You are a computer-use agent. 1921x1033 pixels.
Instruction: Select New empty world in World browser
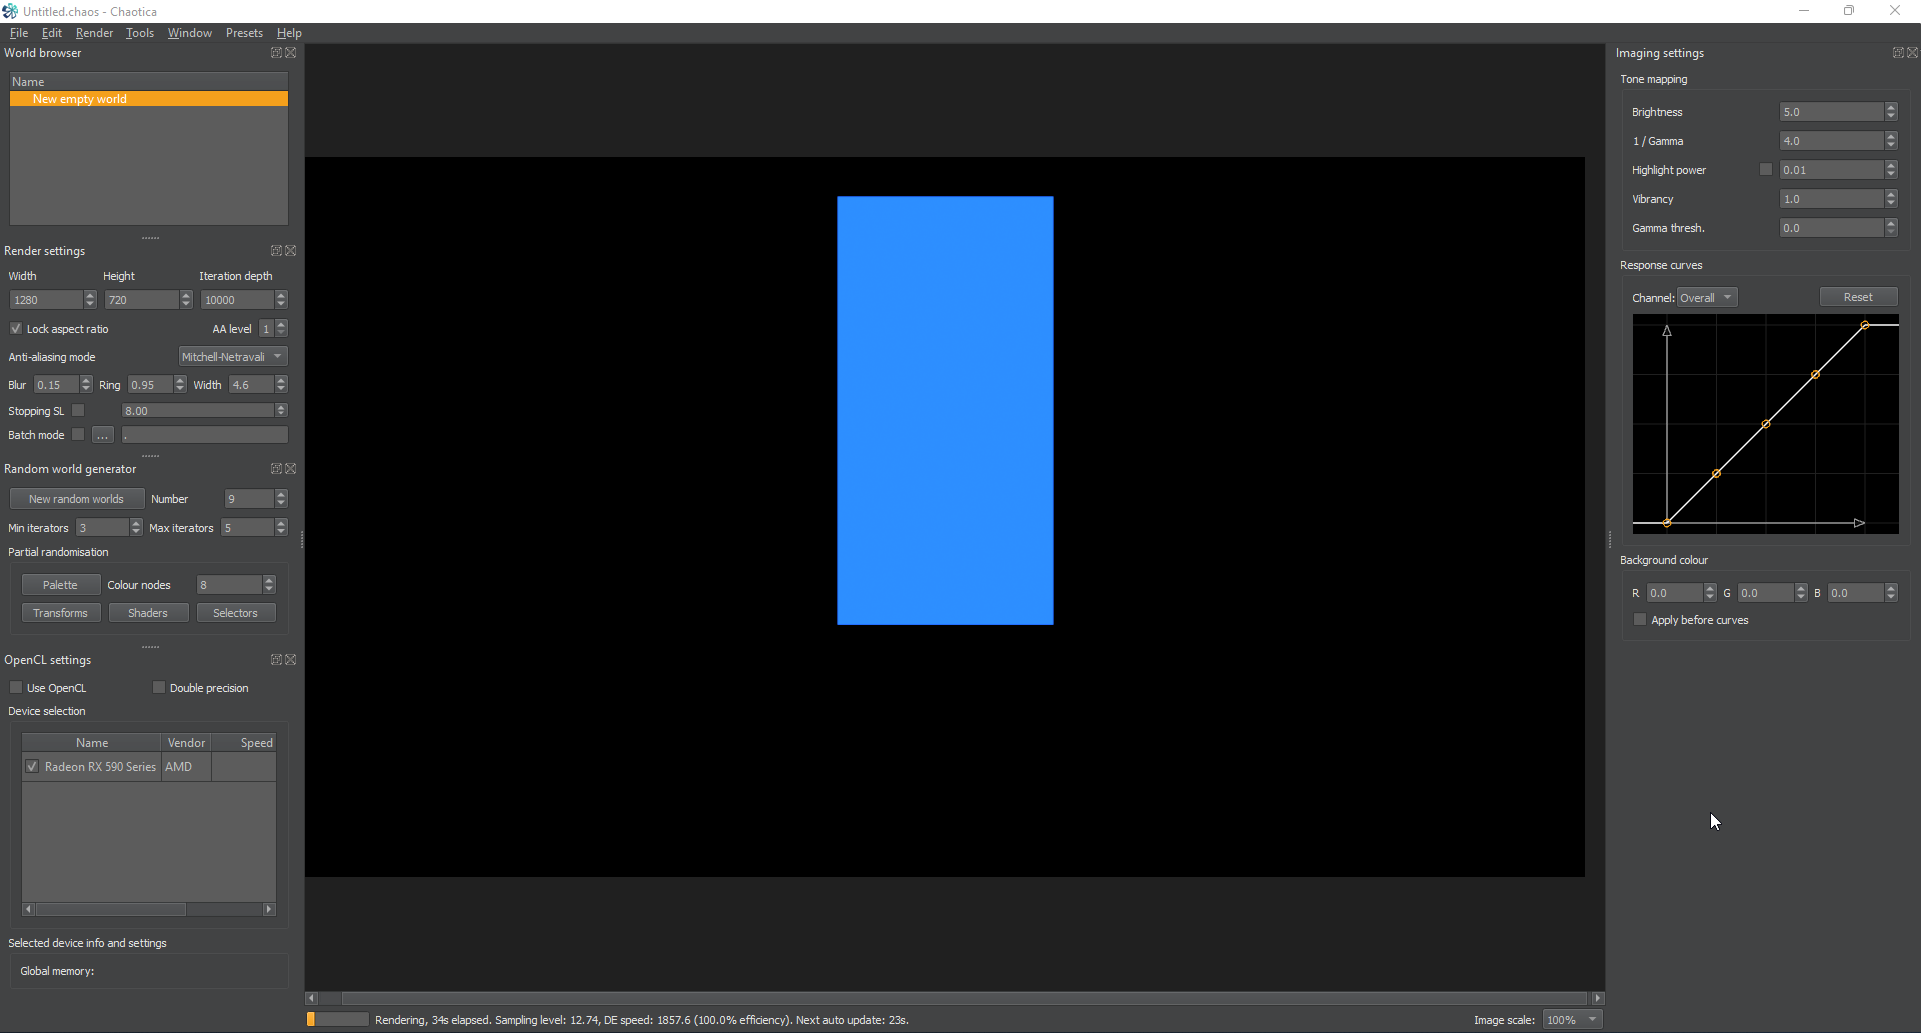[x=149, y=99]
